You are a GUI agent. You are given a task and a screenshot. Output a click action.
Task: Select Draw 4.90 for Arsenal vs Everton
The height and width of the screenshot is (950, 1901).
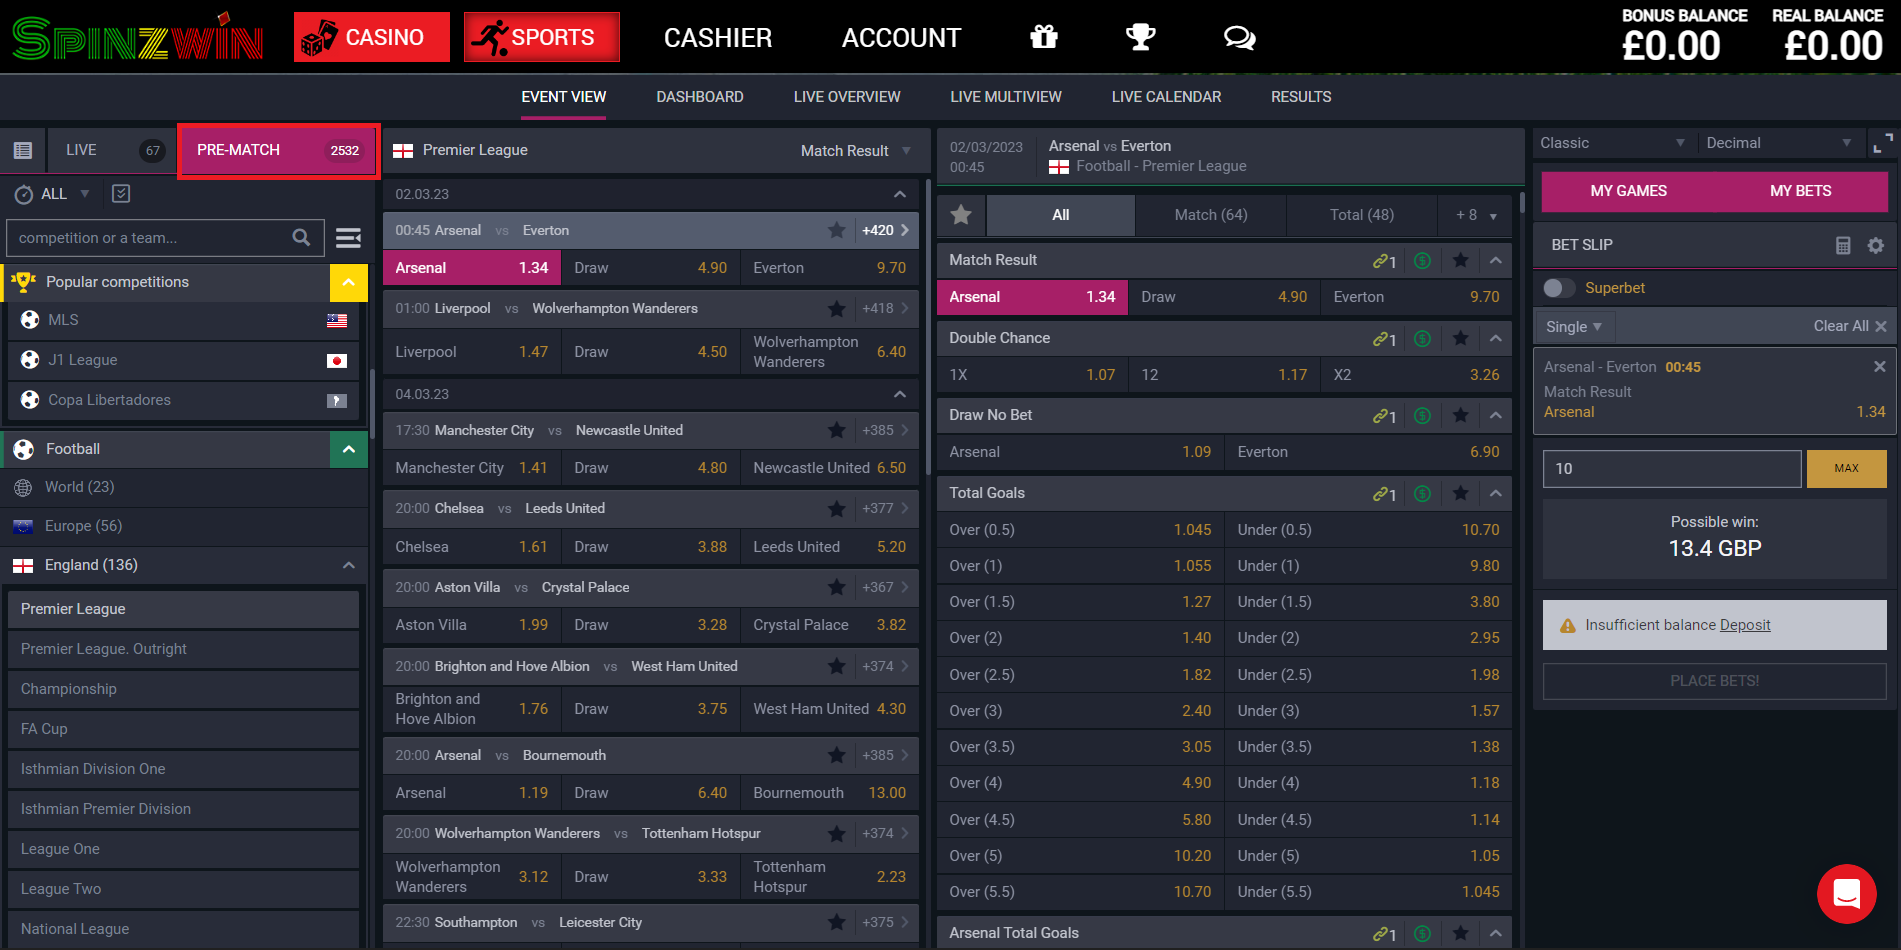coord(650,268)
